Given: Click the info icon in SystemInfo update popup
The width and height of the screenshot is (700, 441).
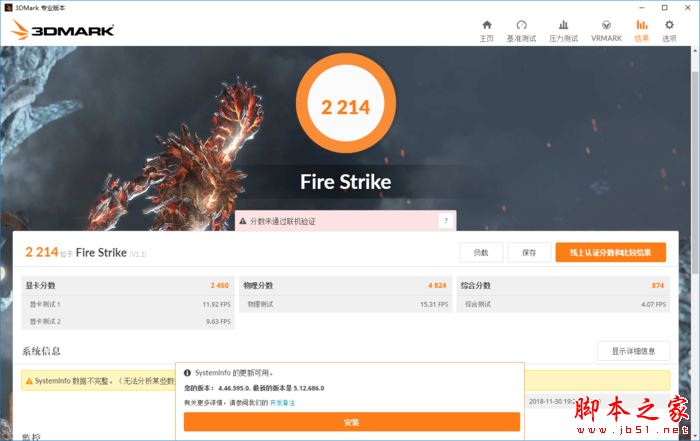Looking at the screenshot, I should click(188, 373).
